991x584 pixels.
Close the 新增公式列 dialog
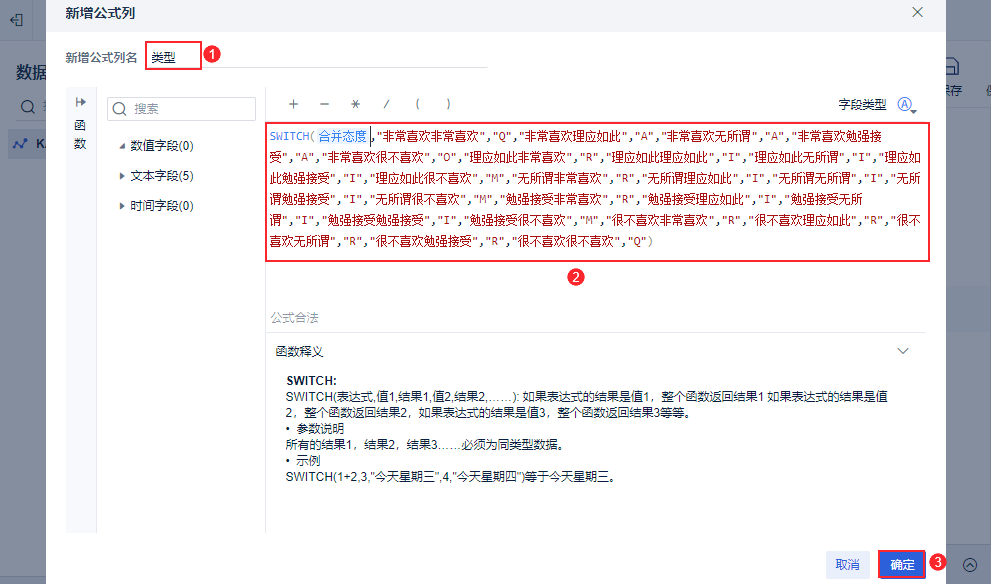coord(917,12)
